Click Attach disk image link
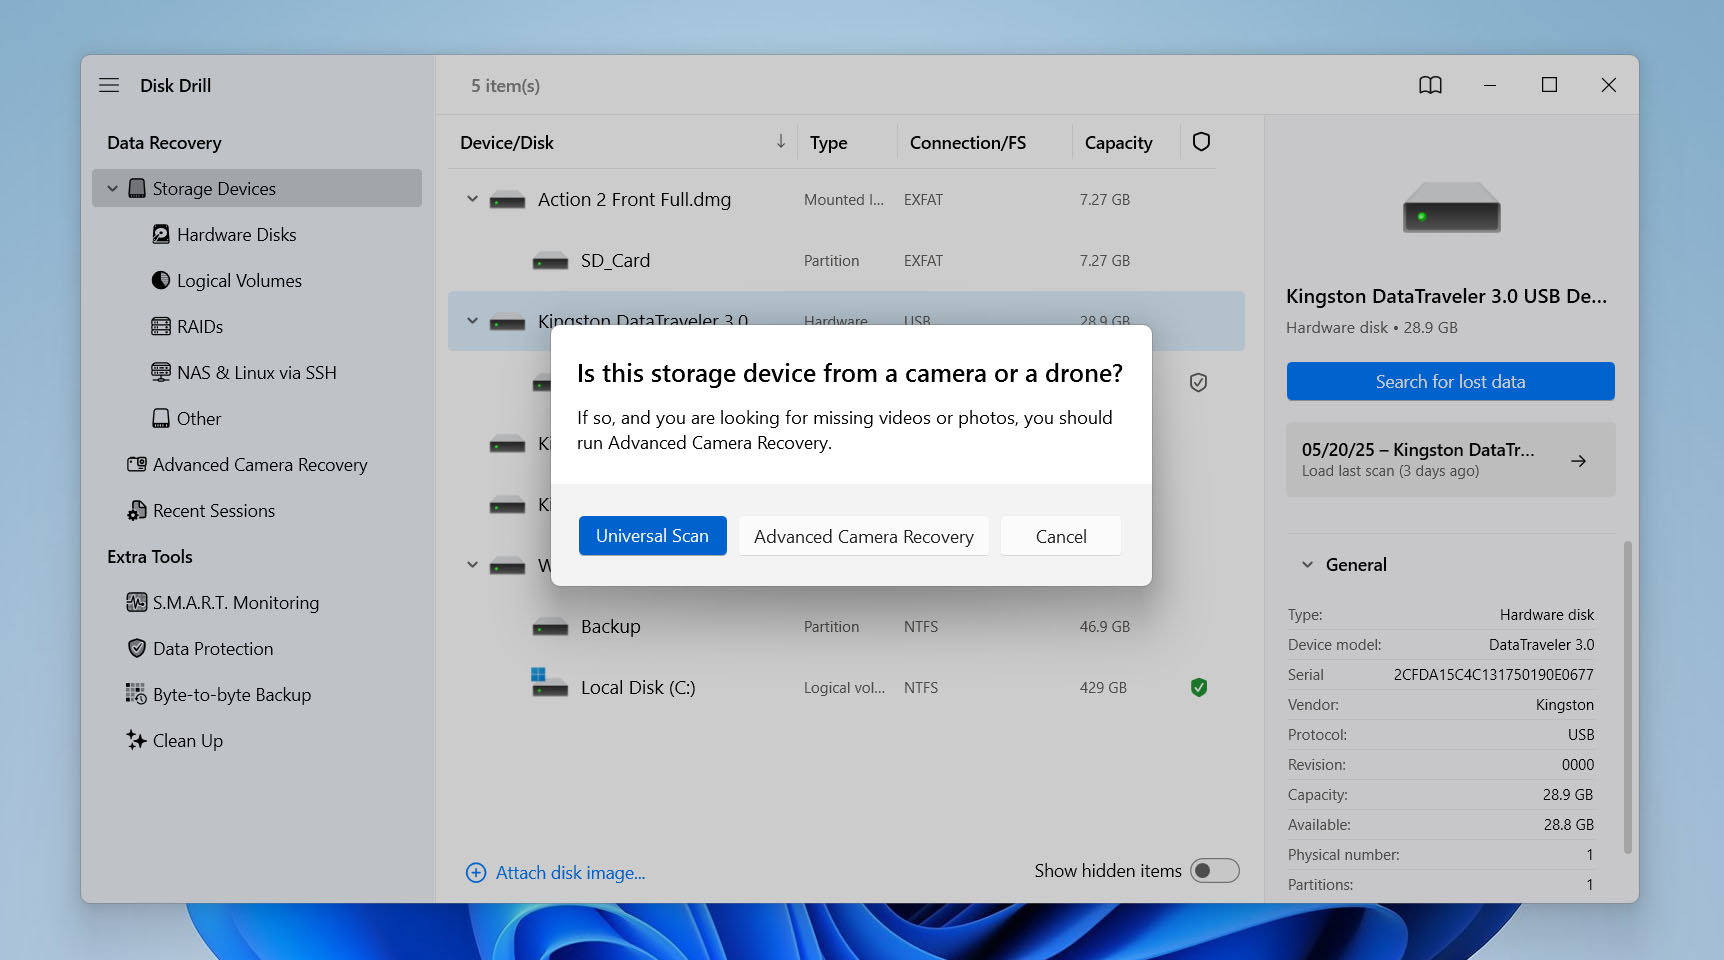 tap(571, 873)
